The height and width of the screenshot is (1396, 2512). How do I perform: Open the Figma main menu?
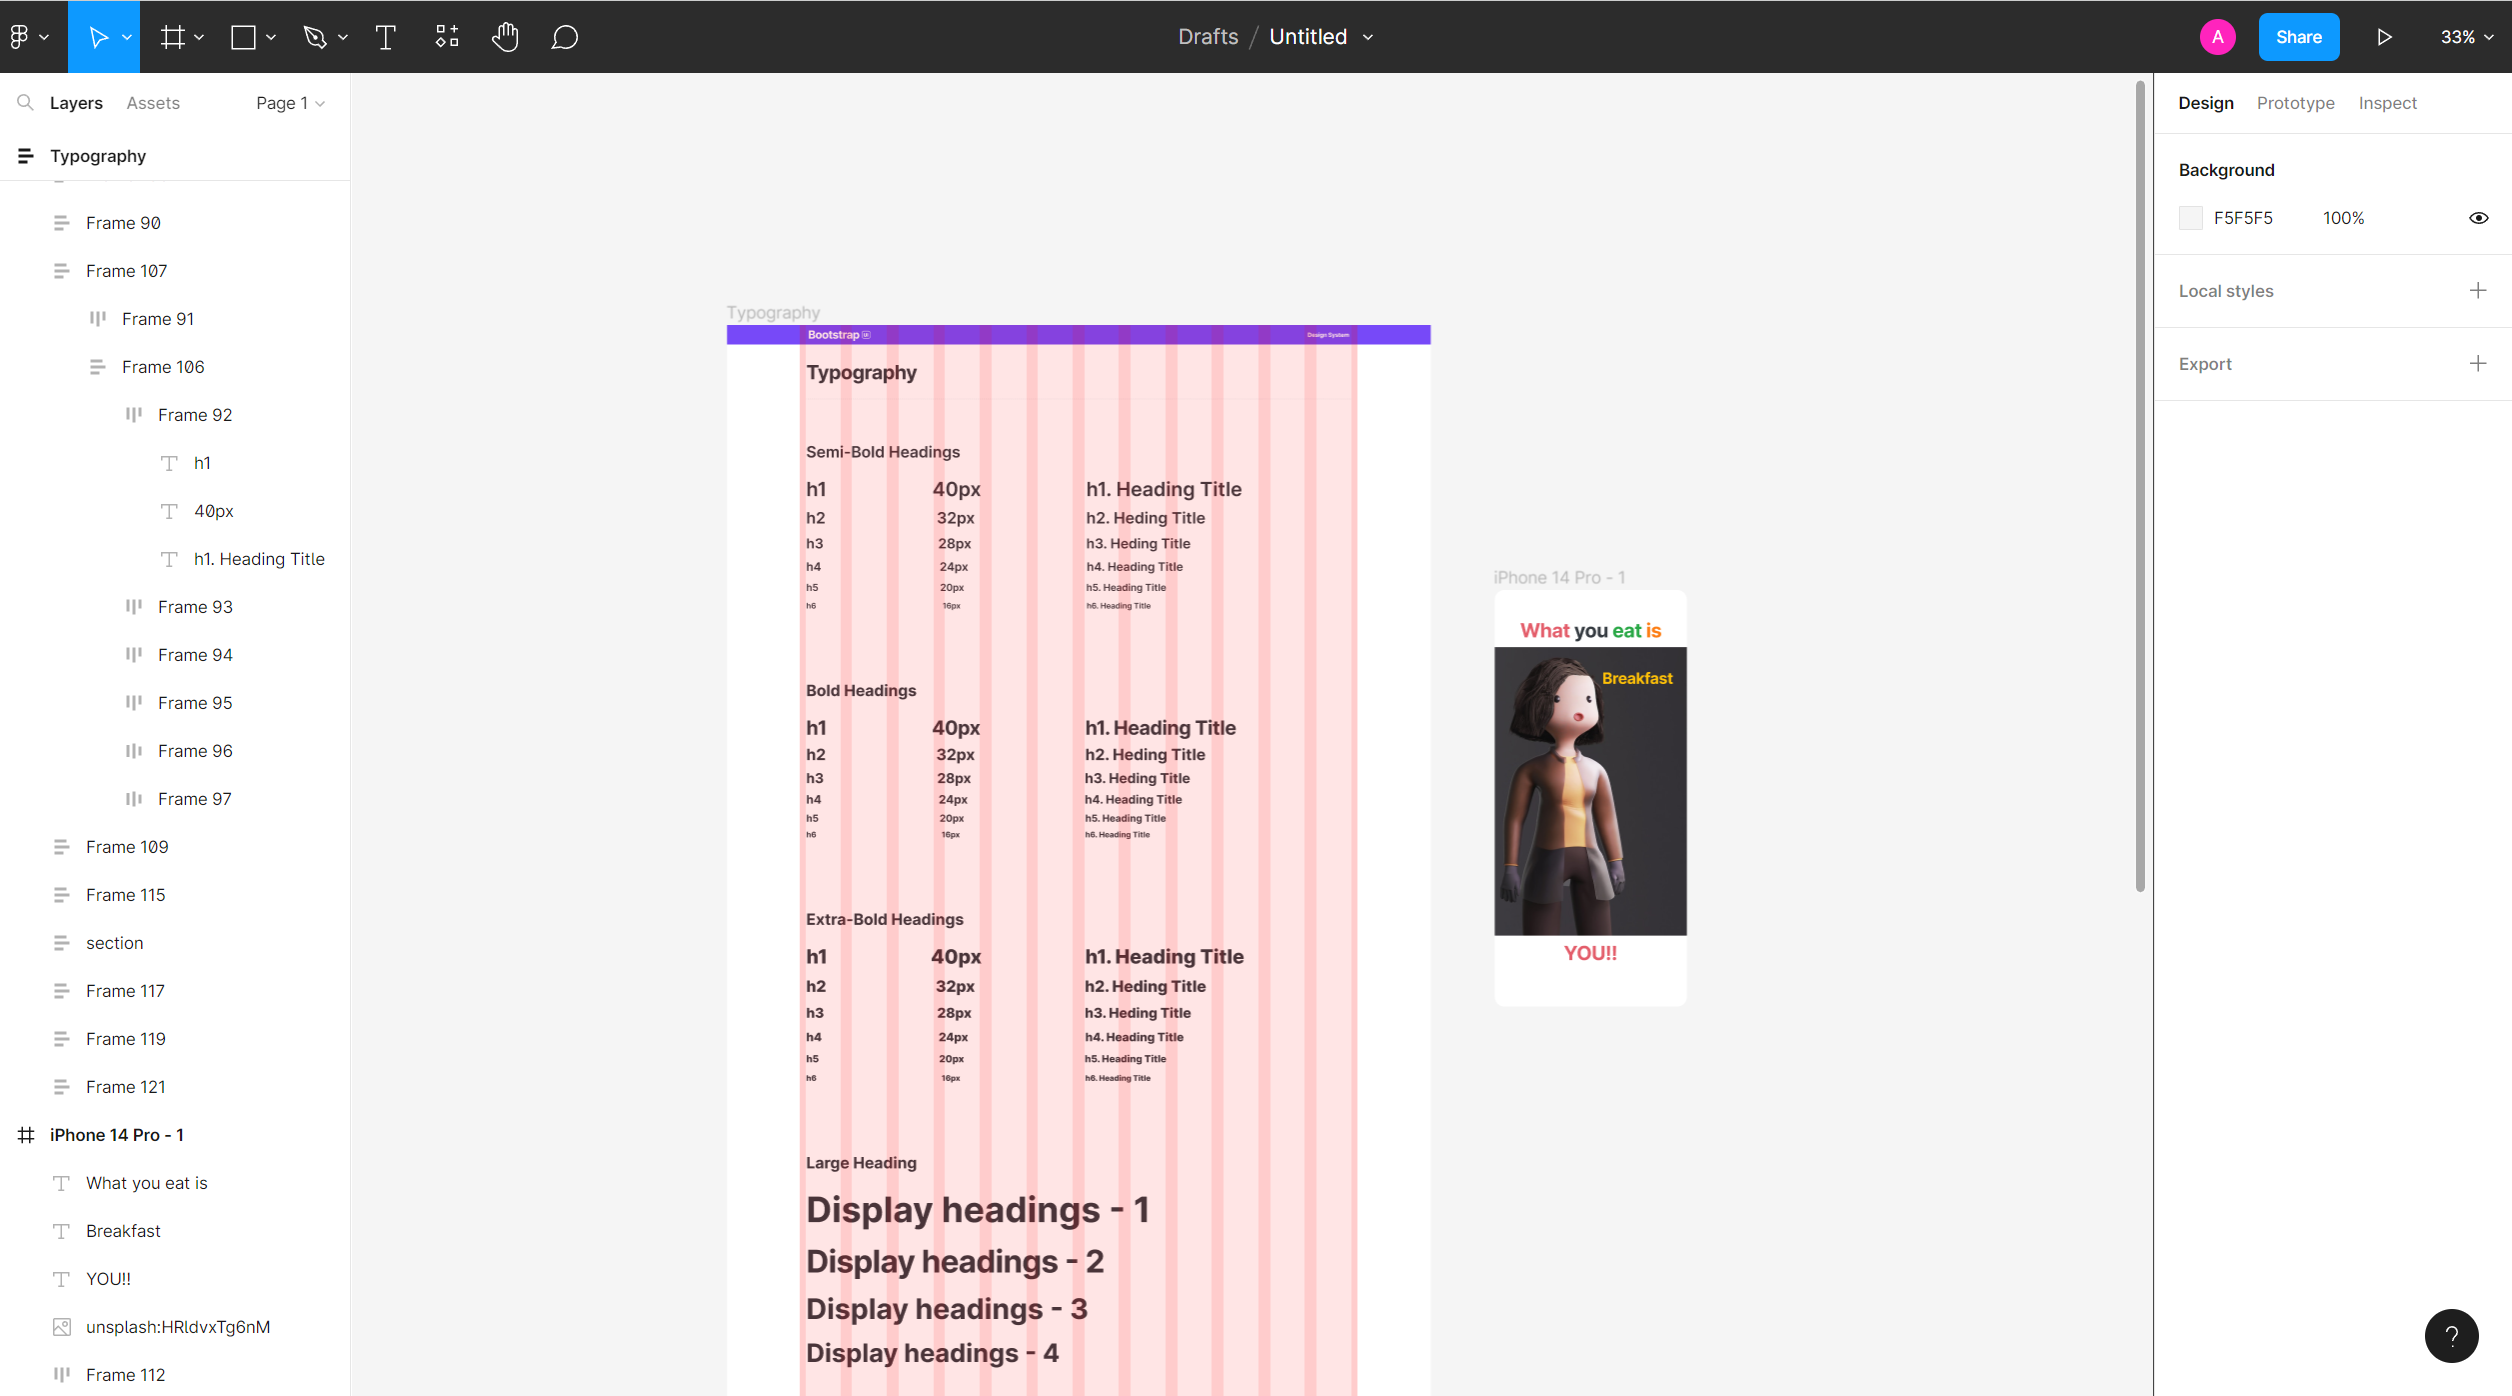click(27, 37)
